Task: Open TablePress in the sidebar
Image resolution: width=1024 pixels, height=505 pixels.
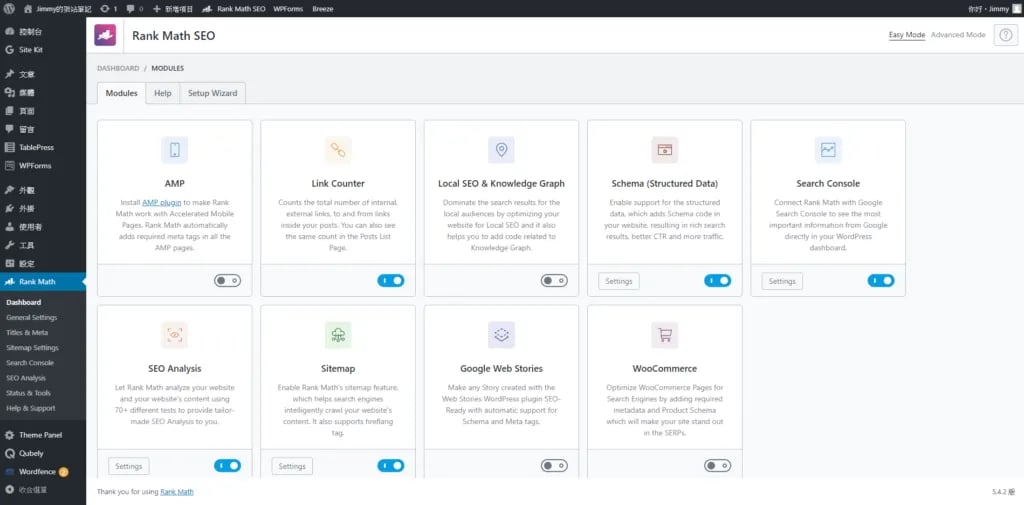Action: point(42,148)
